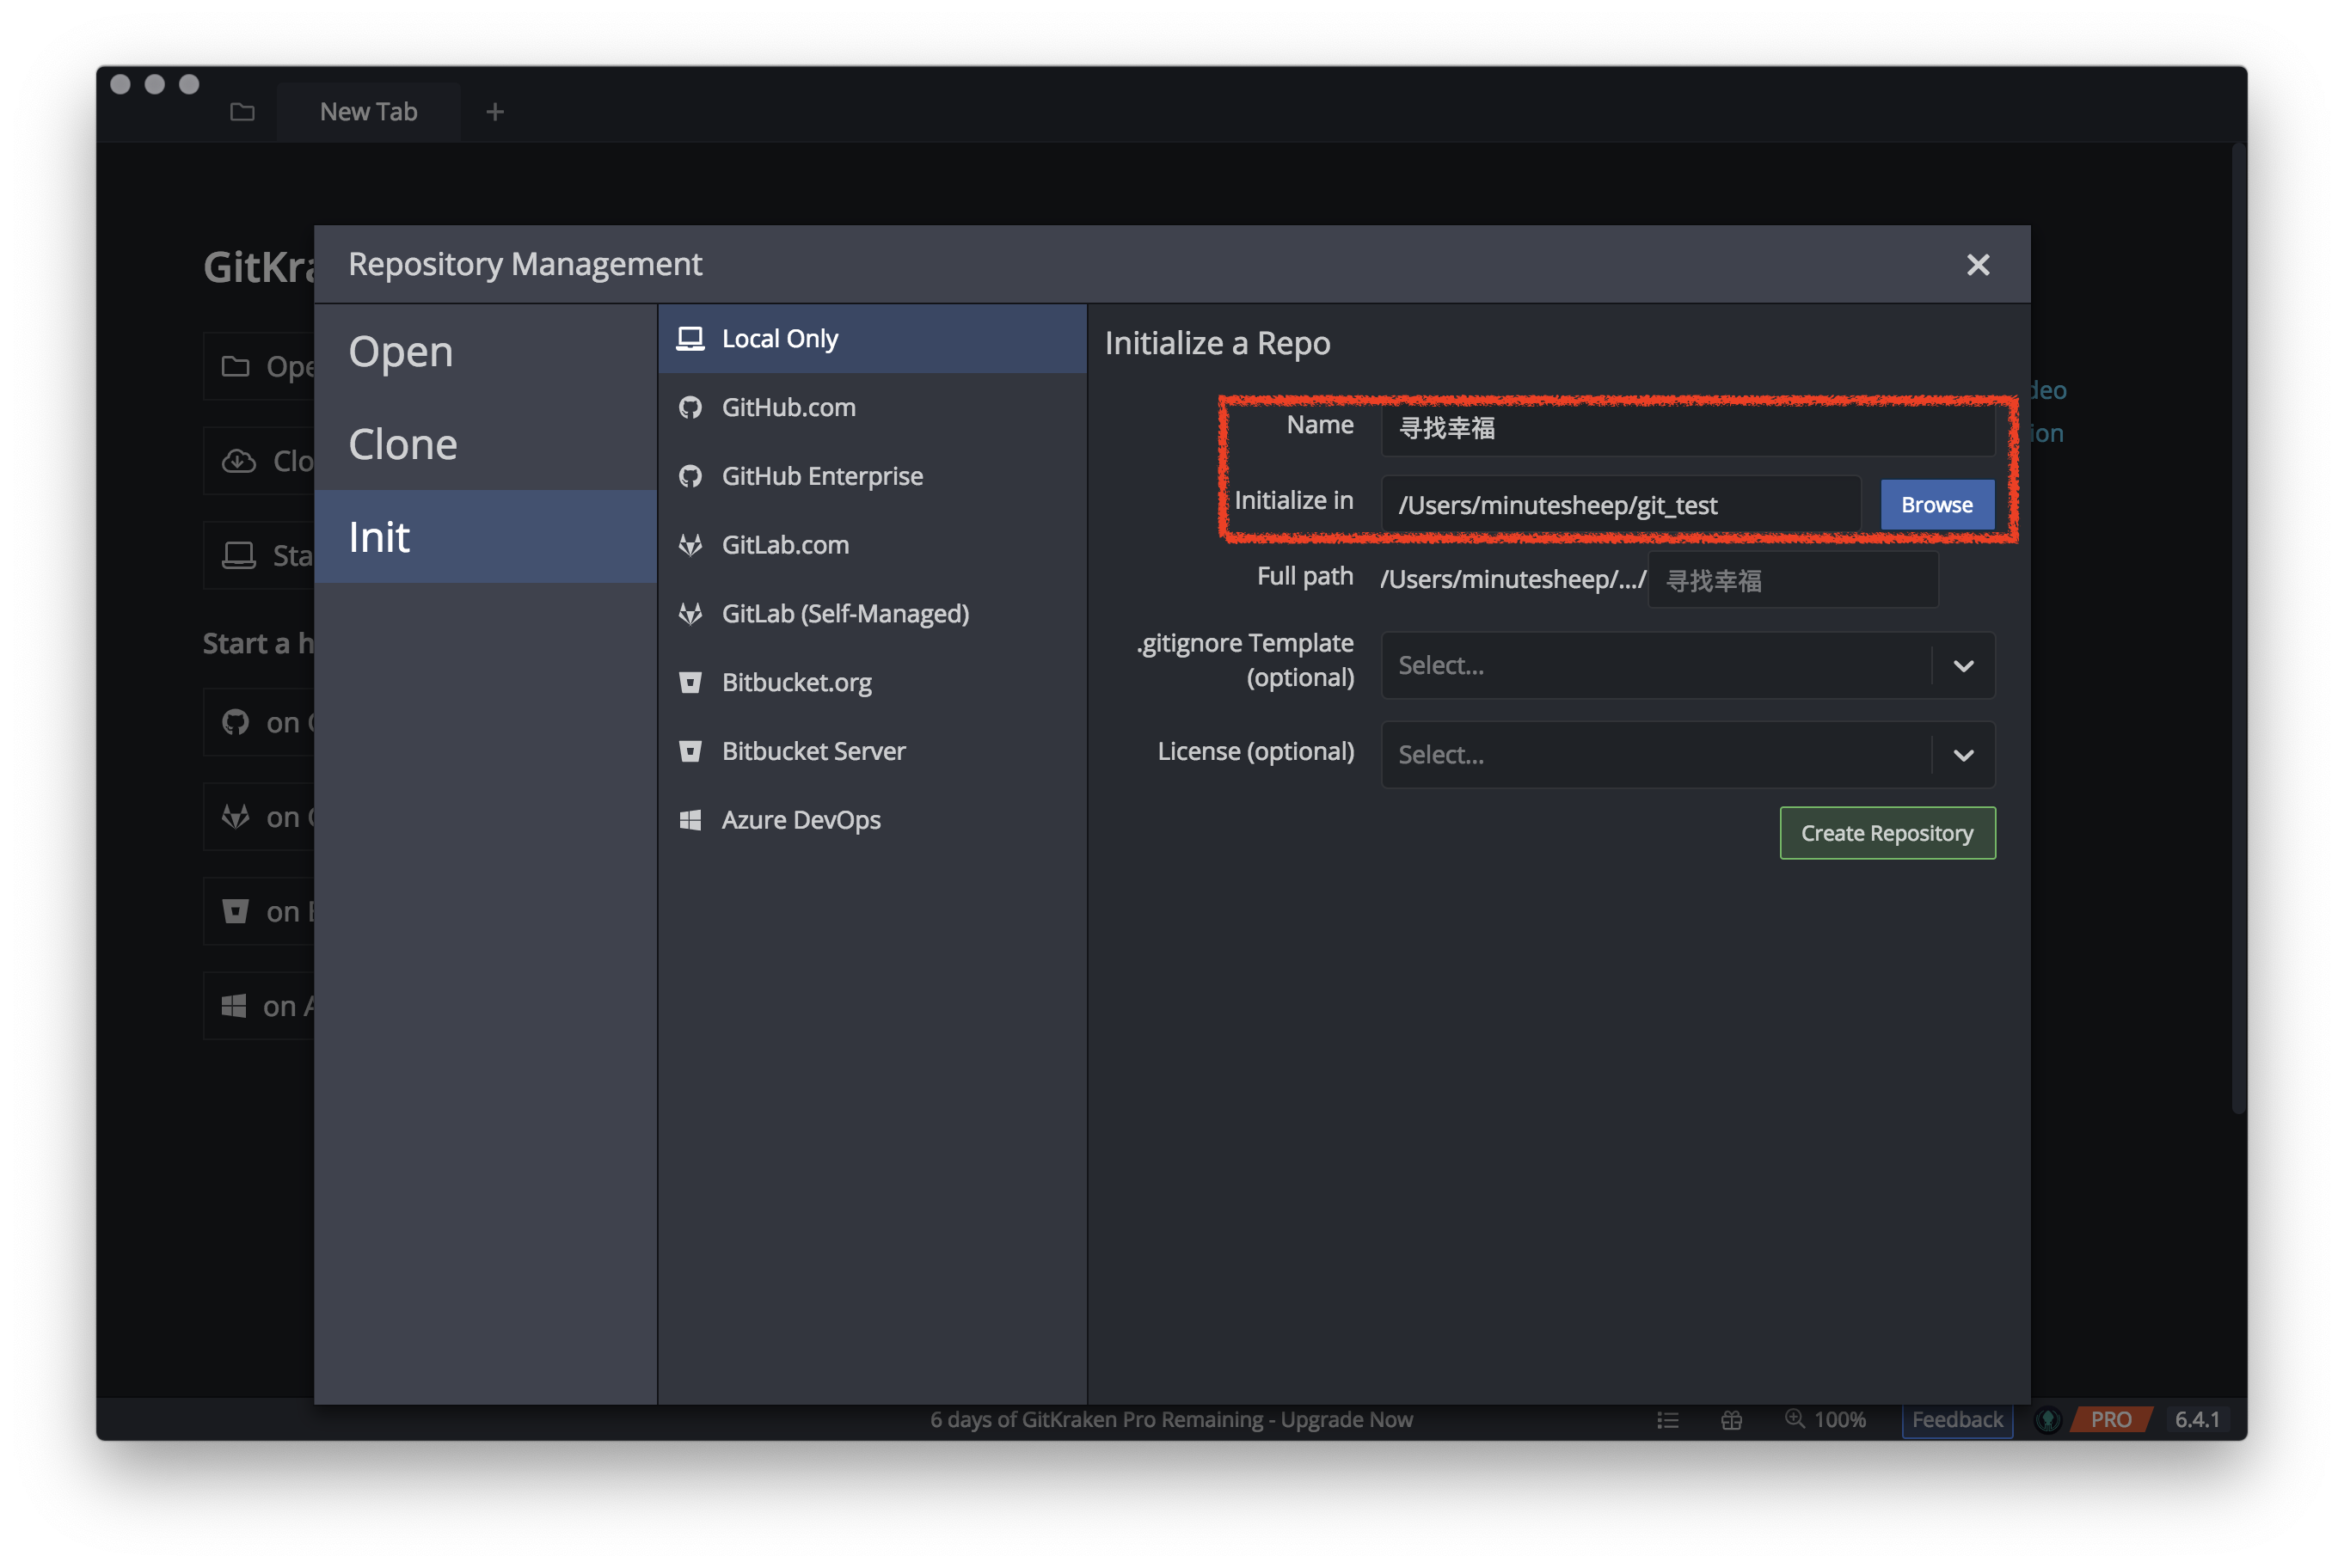The image size is (2344, 1568).
Task: Switch to the Open section
Action: [x=401, y=352]
